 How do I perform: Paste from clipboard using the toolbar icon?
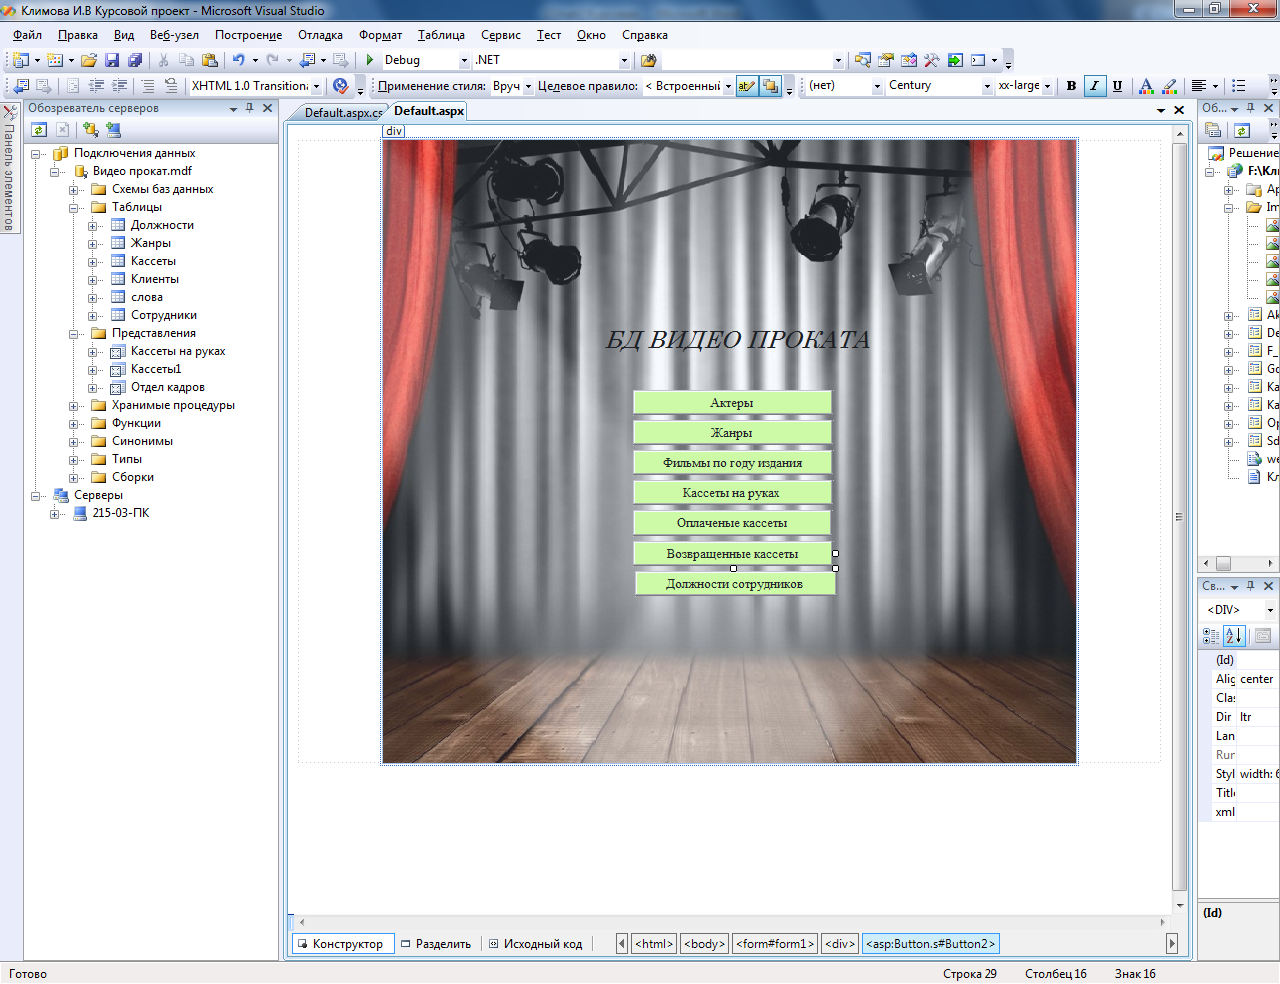tap(209, 60)
